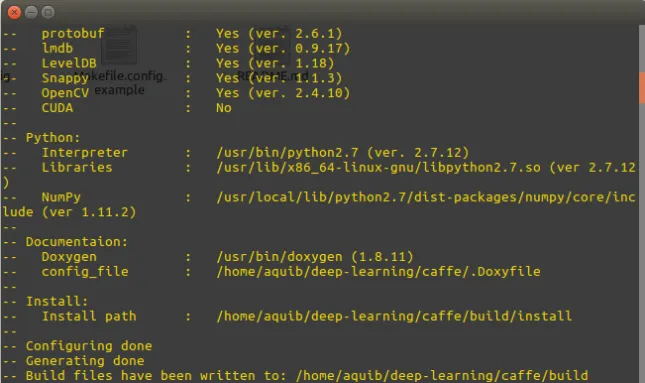Select the 'protobuf' text
This screenshot has height=383, width=645.
coord(73,33)
